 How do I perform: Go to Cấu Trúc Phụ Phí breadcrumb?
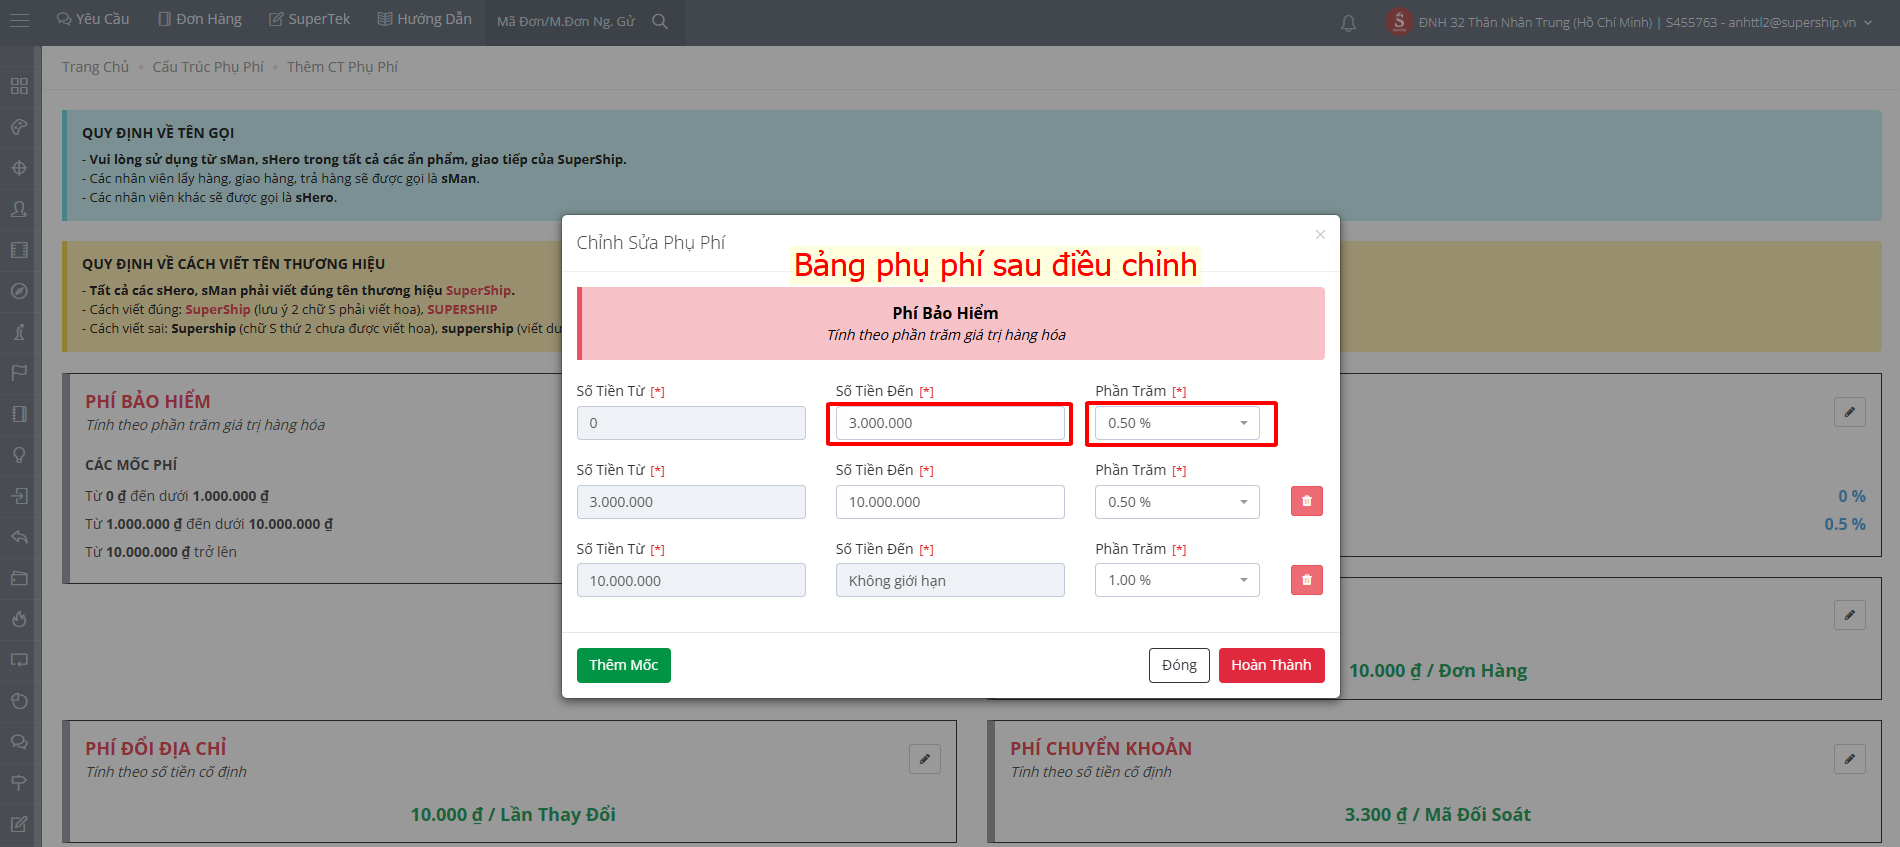pos(208,67)
